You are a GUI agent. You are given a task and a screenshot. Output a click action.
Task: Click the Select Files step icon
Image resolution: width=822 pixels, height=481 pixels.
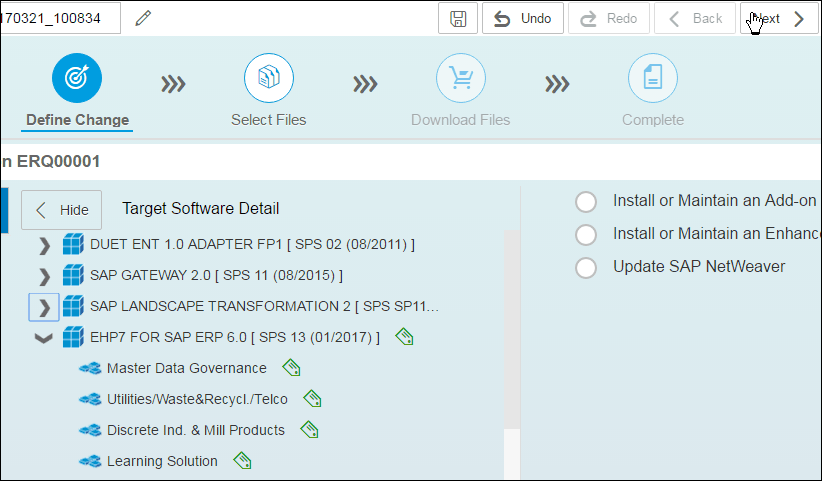pos(268,78)
